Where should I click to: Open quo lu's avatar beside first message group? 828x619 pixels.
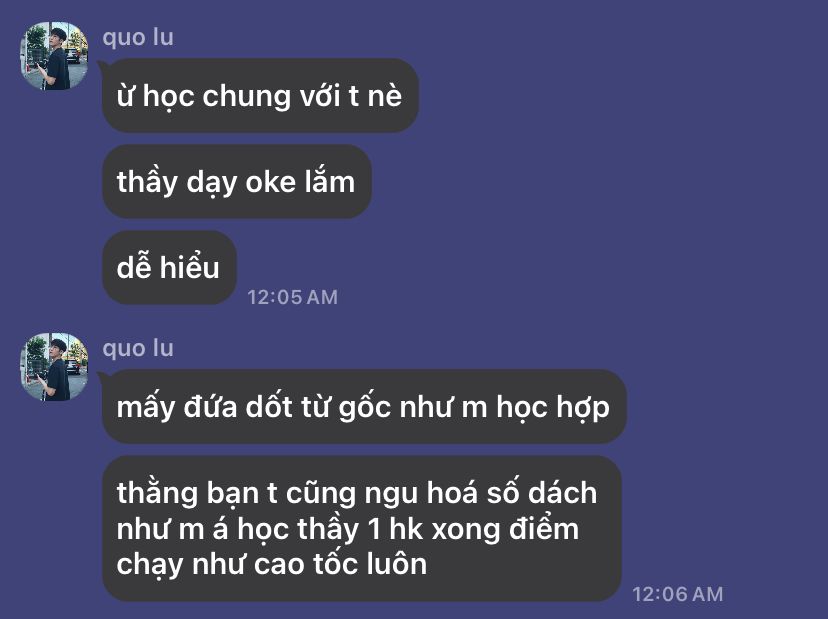[54, 56]
